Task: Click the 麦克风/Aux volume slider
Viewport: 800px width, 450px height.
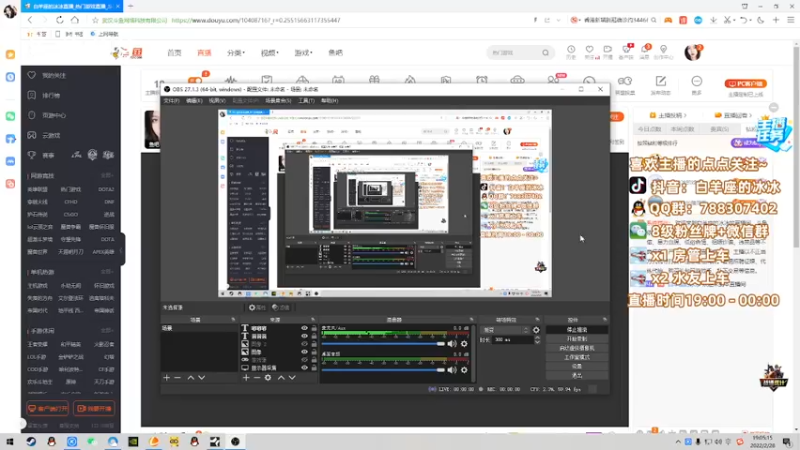Action: point(384,344)
